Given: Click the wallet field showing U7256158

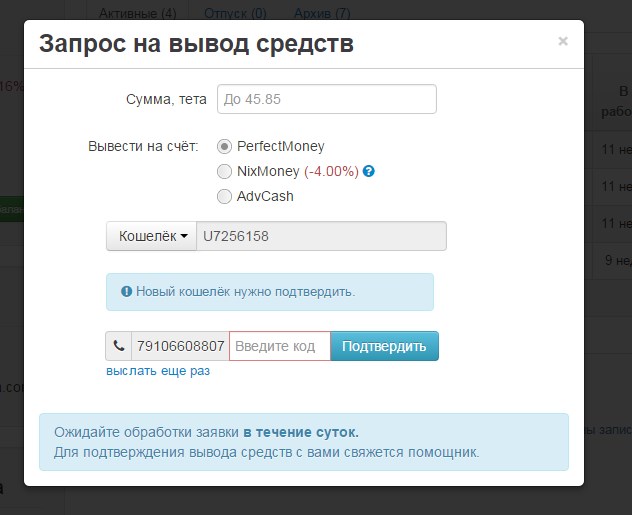Looking at the screenshot, I should tap(321, 236).
